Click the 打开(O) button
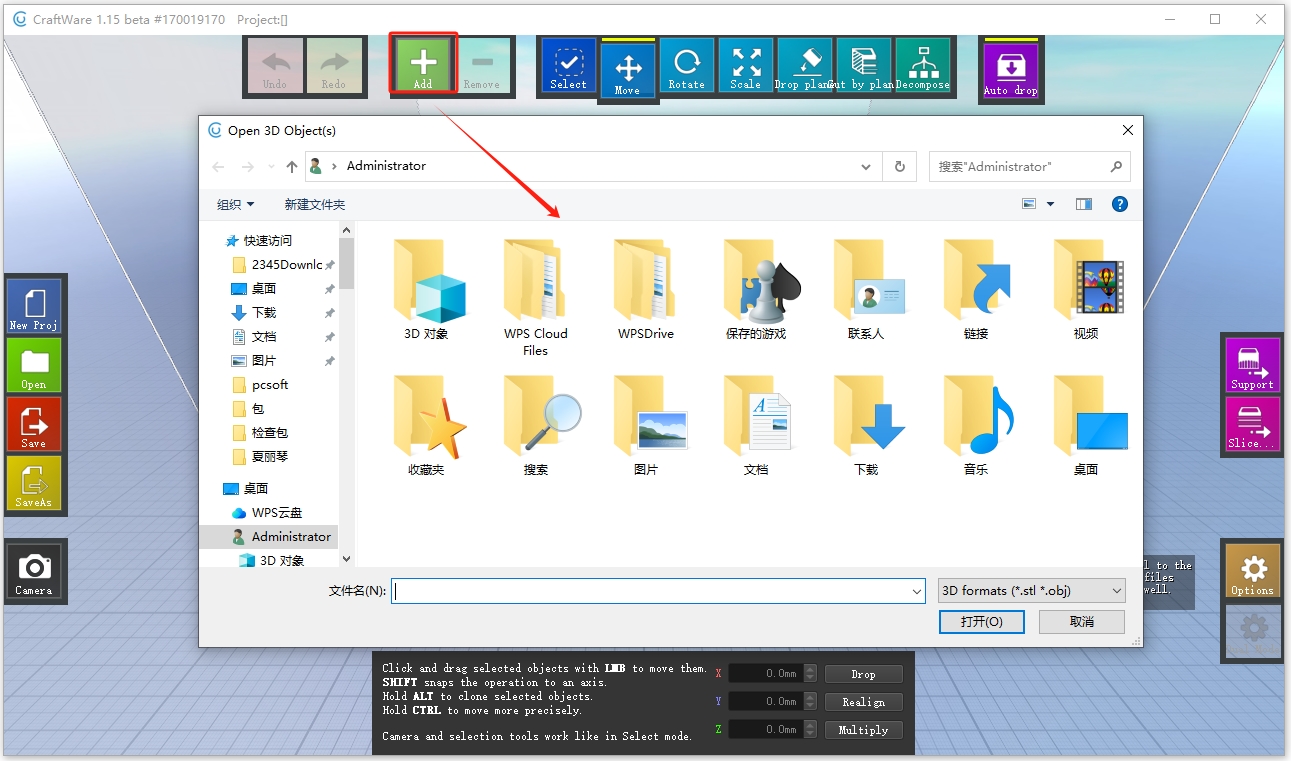The height and width of the screenshot is (761, 1291). pyautogui.click(x=982, y=622)
